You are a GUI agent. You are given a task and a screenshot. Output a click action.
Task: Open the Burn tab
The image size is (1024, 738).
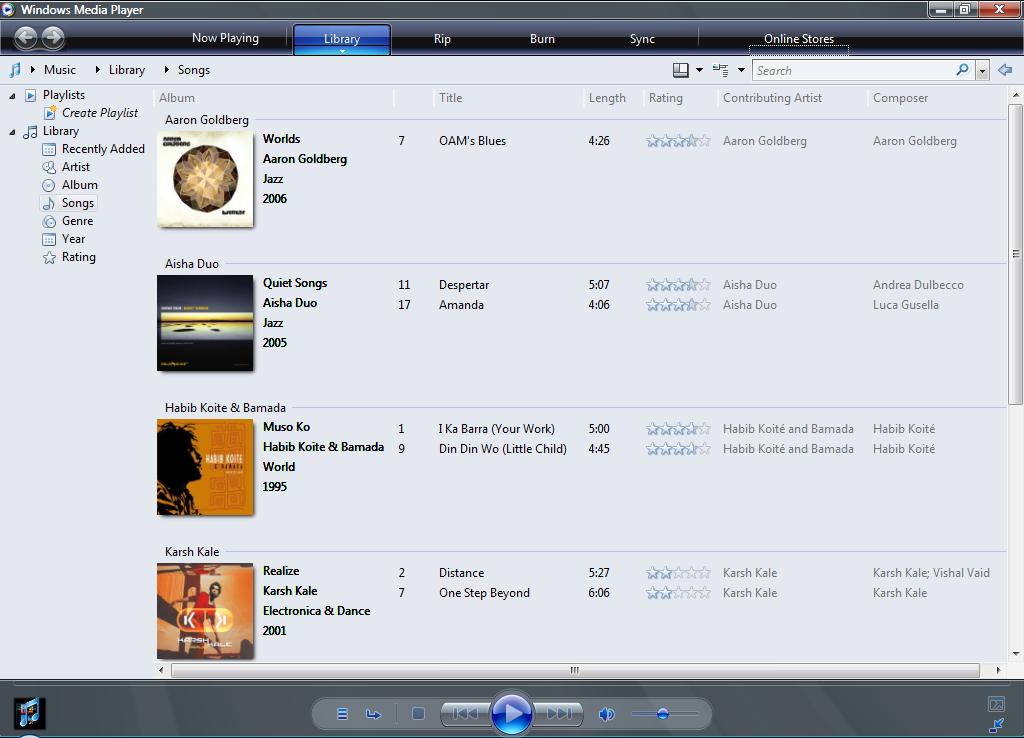[x=542, y=39]
